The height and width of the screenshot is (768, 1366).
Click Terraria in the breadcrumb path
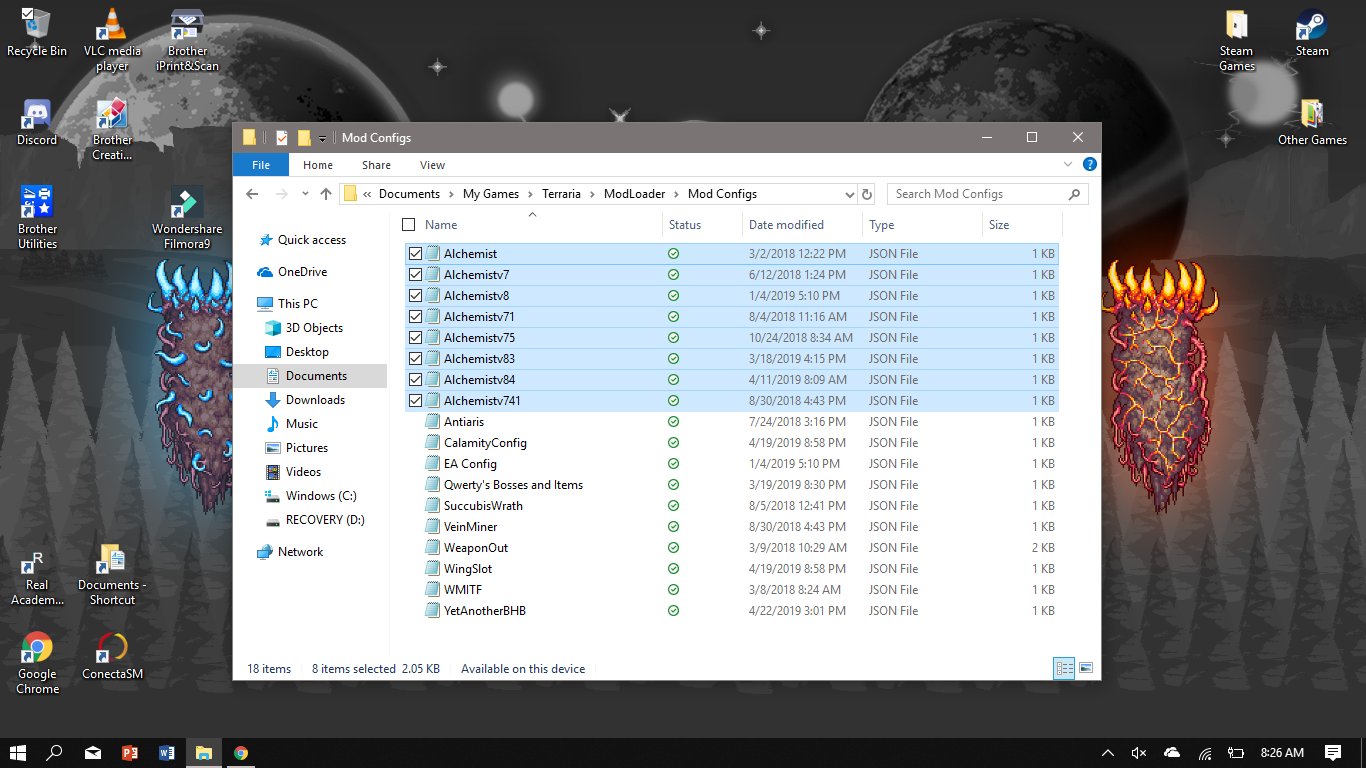point(561,194)
